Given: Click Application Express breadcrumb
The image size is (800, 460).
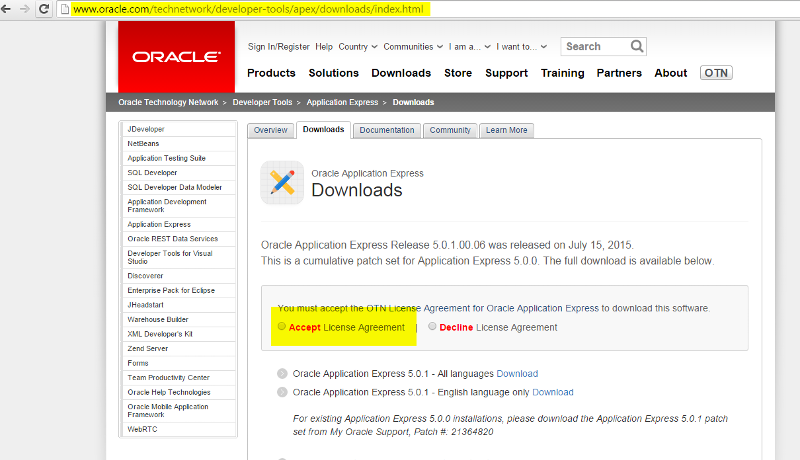Looking at the screenshot, I should [x=342, y=102].
